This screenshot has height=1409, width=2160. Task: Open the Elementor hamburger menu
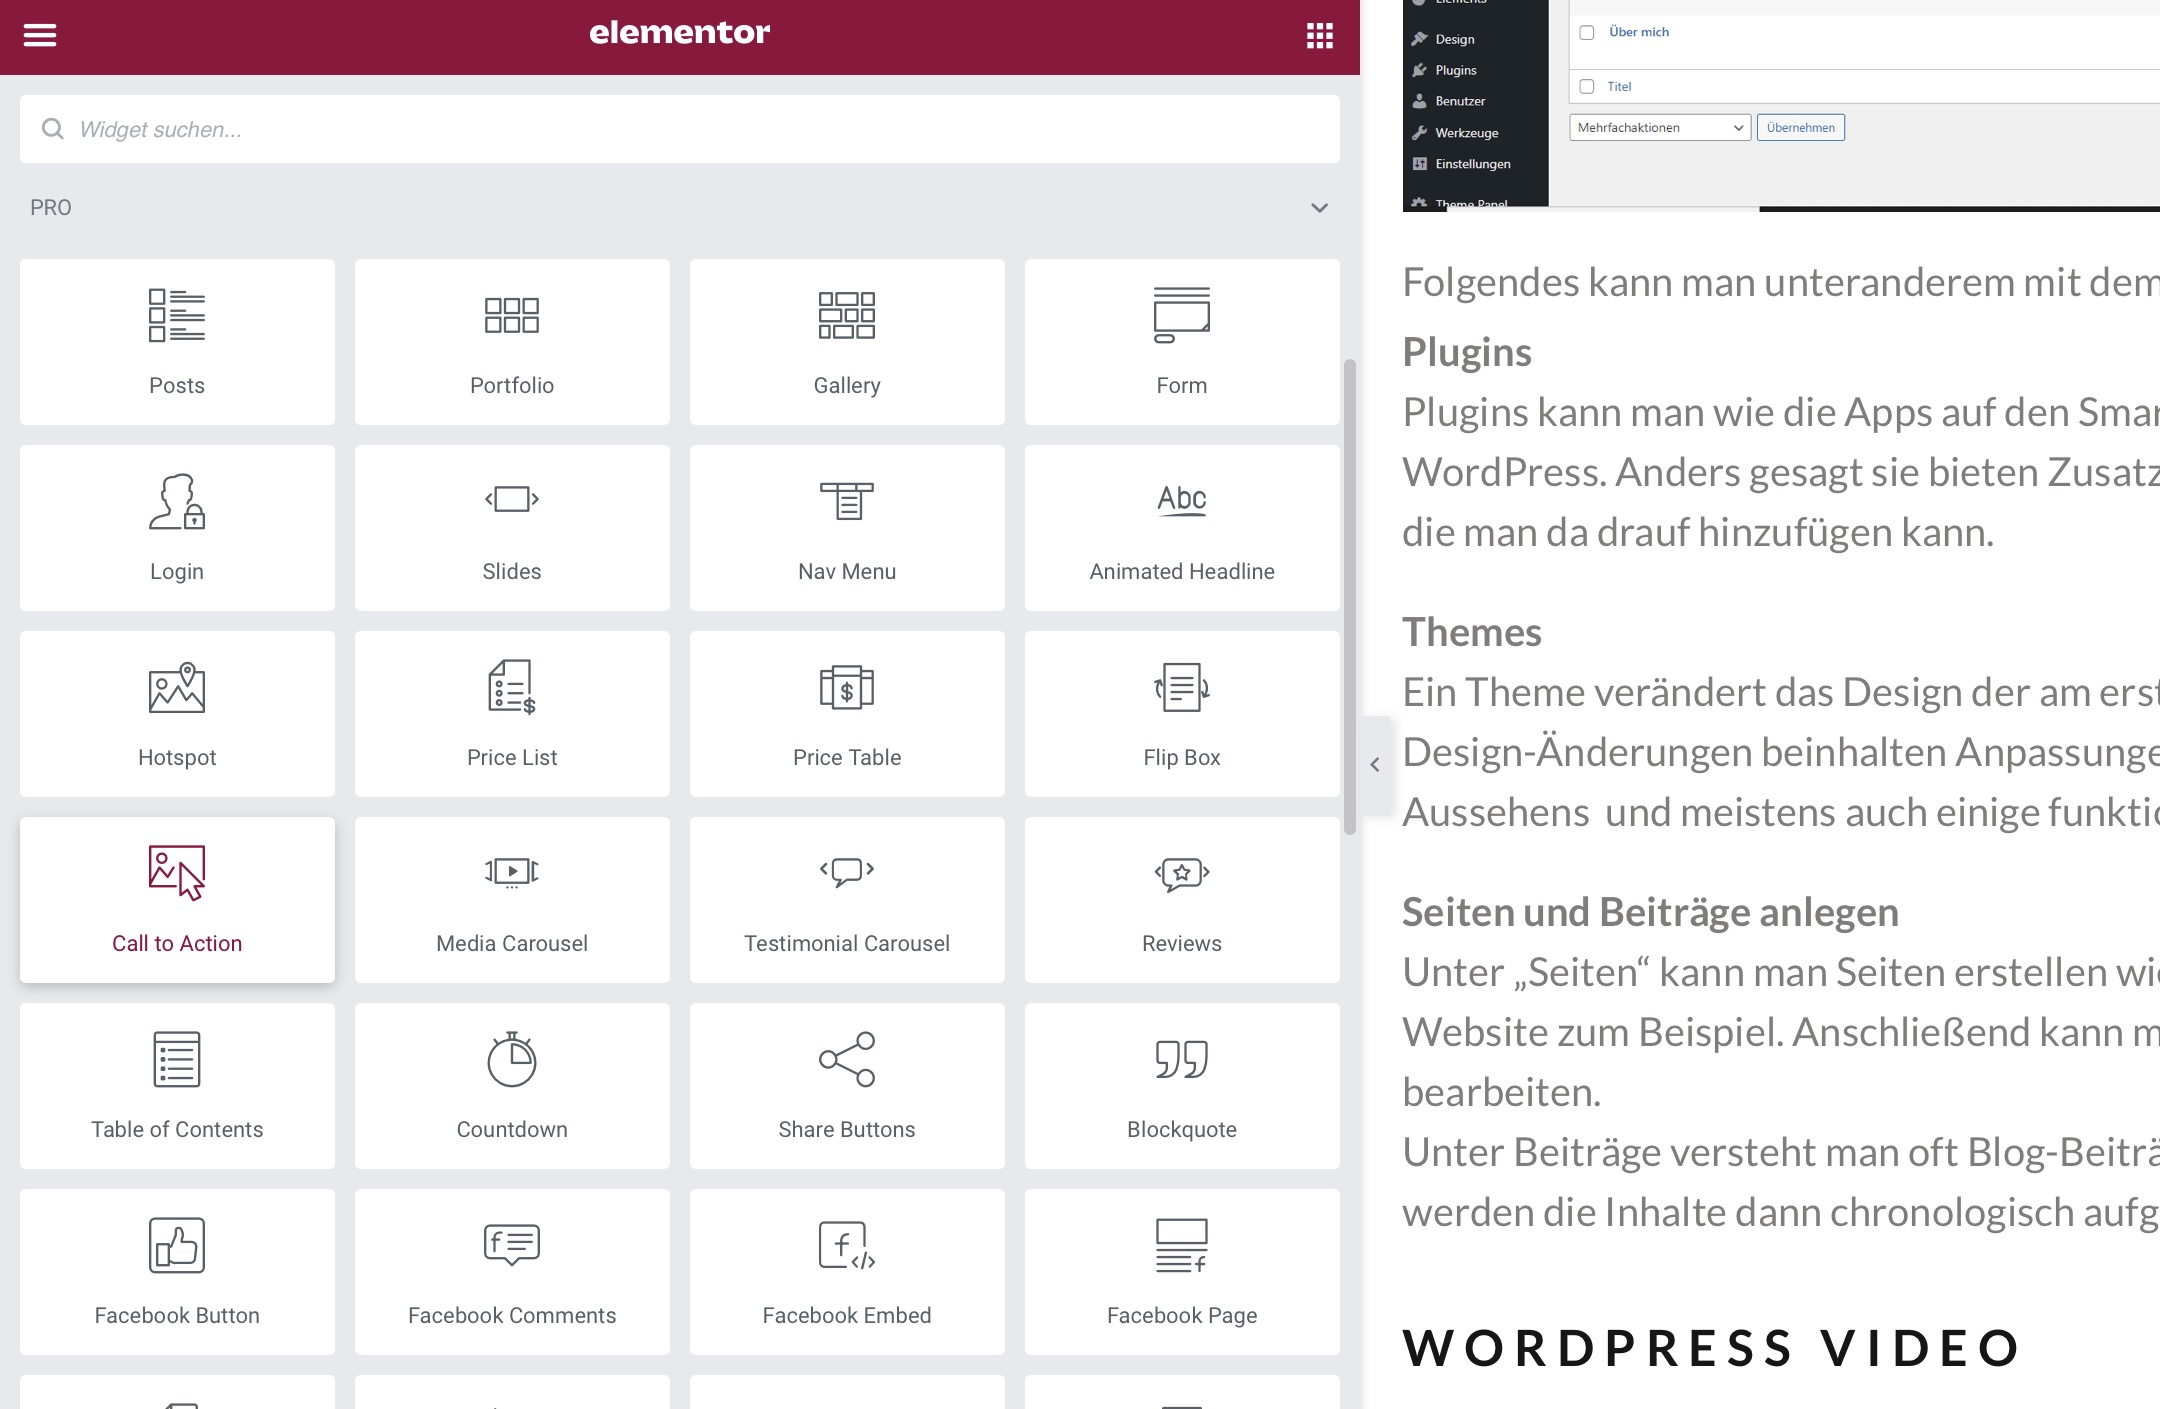[x=40, y=35]
